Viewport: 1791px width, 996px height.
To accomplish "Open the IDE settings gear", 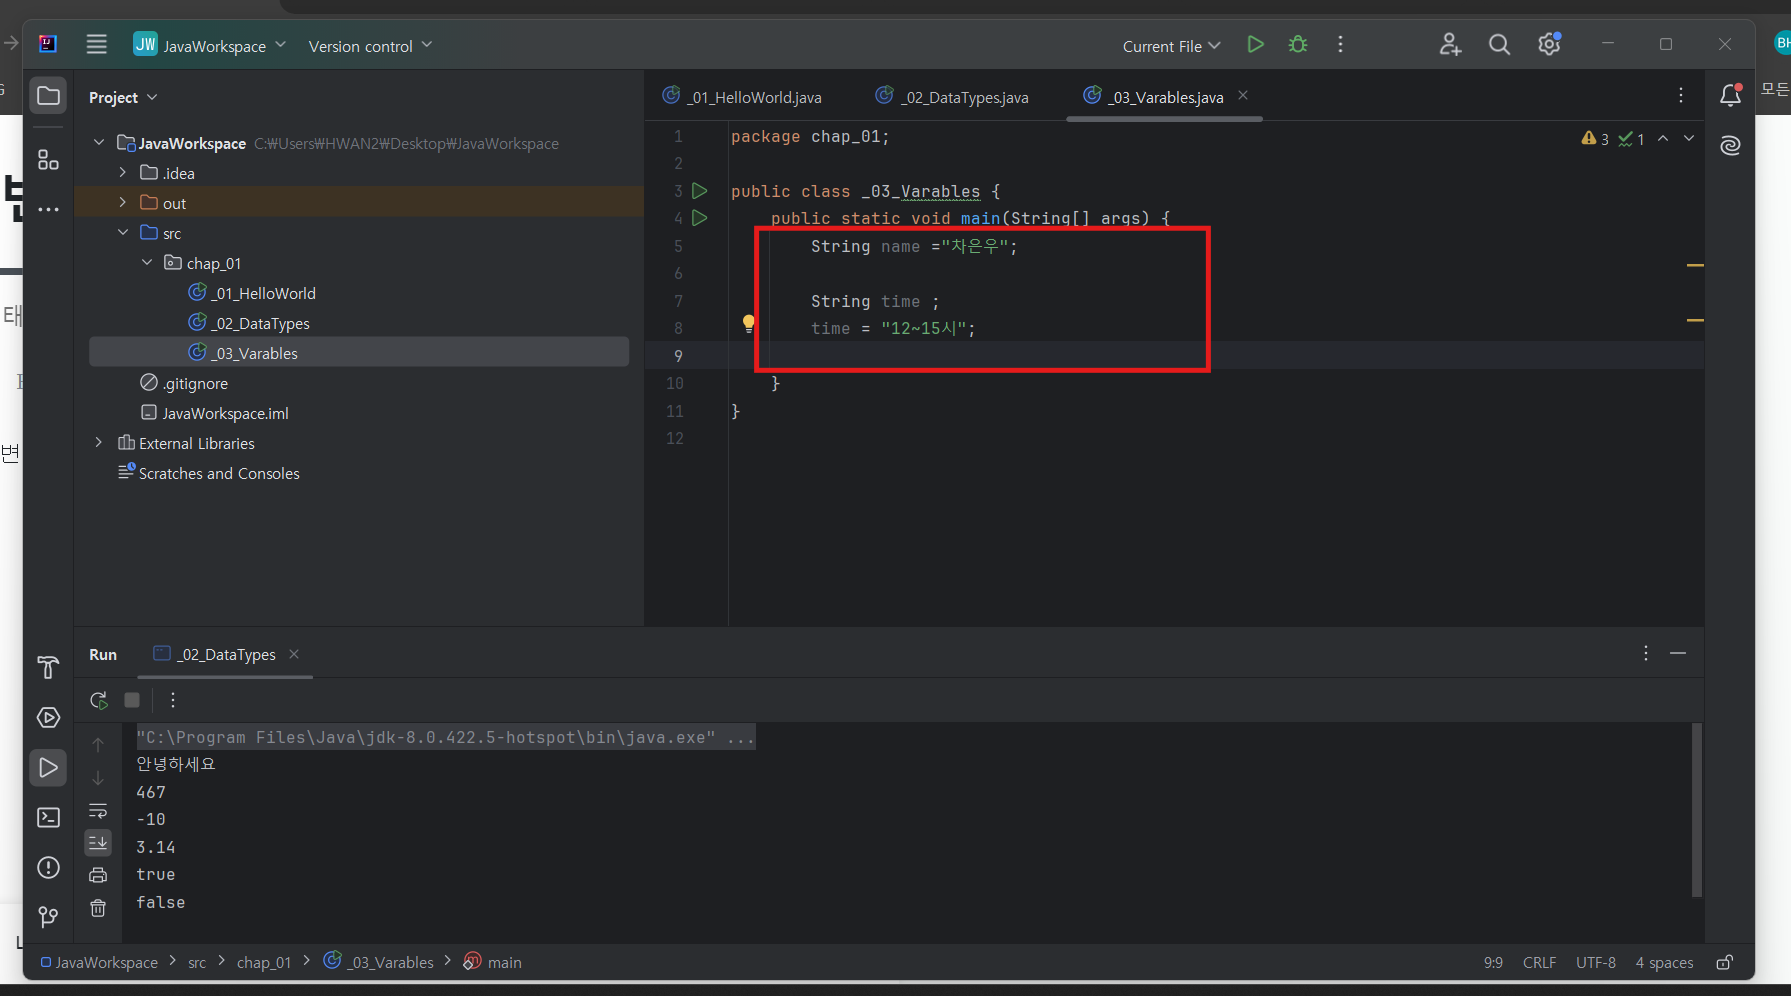I will [x=1549, y=45].
